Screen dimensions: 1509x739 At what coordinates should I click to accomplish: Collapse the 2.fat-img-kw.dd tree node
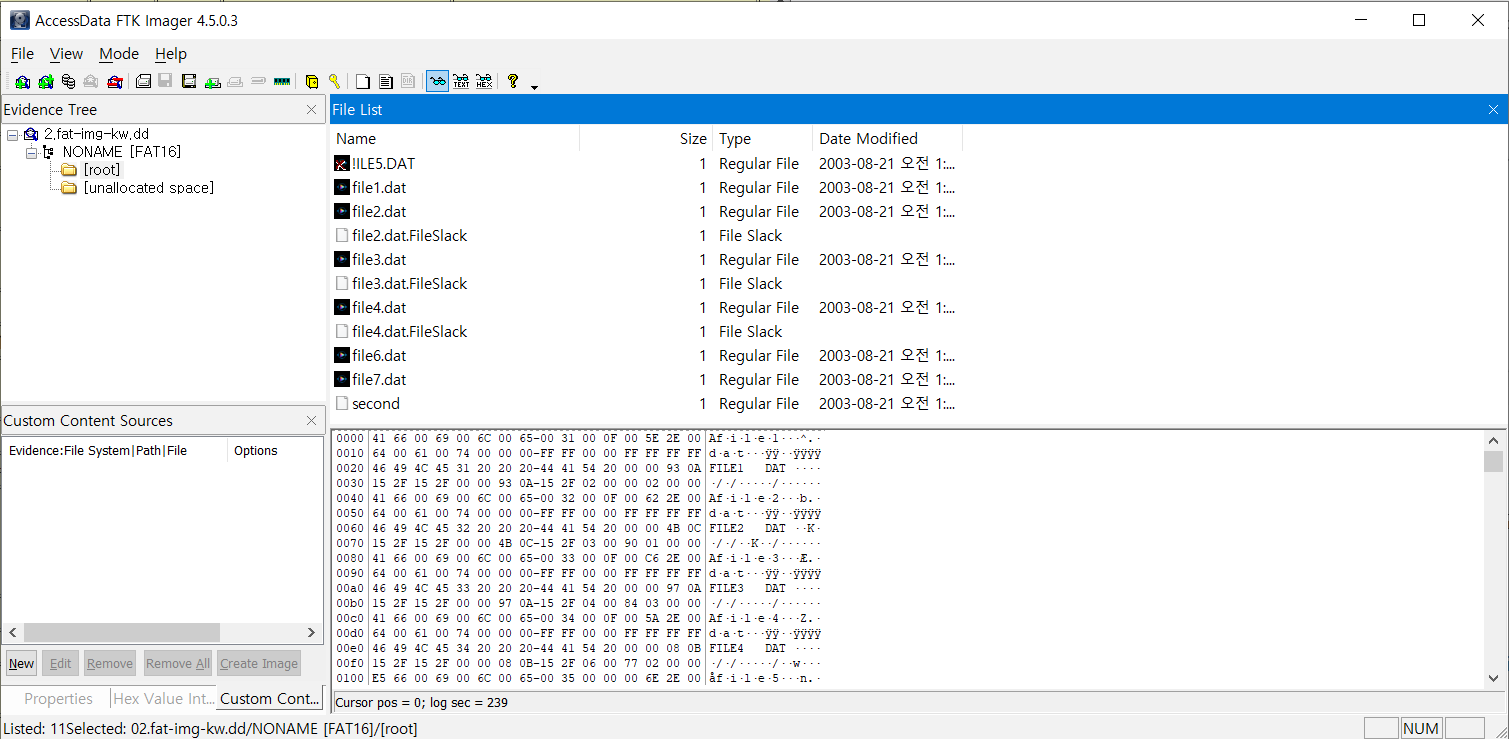coord(12,134)
